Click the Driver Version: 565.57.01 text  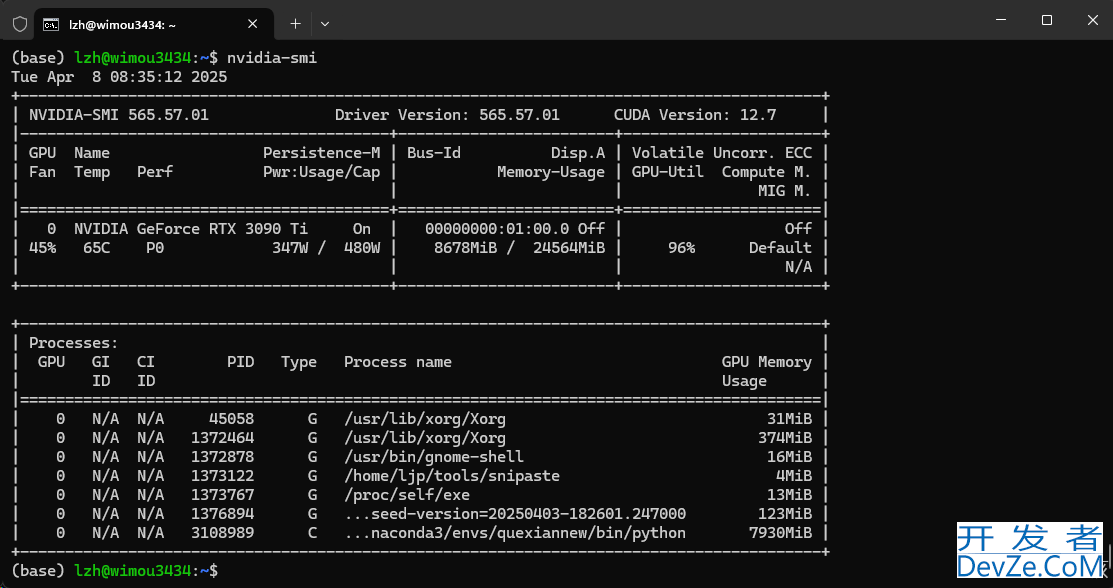(447, 115)
